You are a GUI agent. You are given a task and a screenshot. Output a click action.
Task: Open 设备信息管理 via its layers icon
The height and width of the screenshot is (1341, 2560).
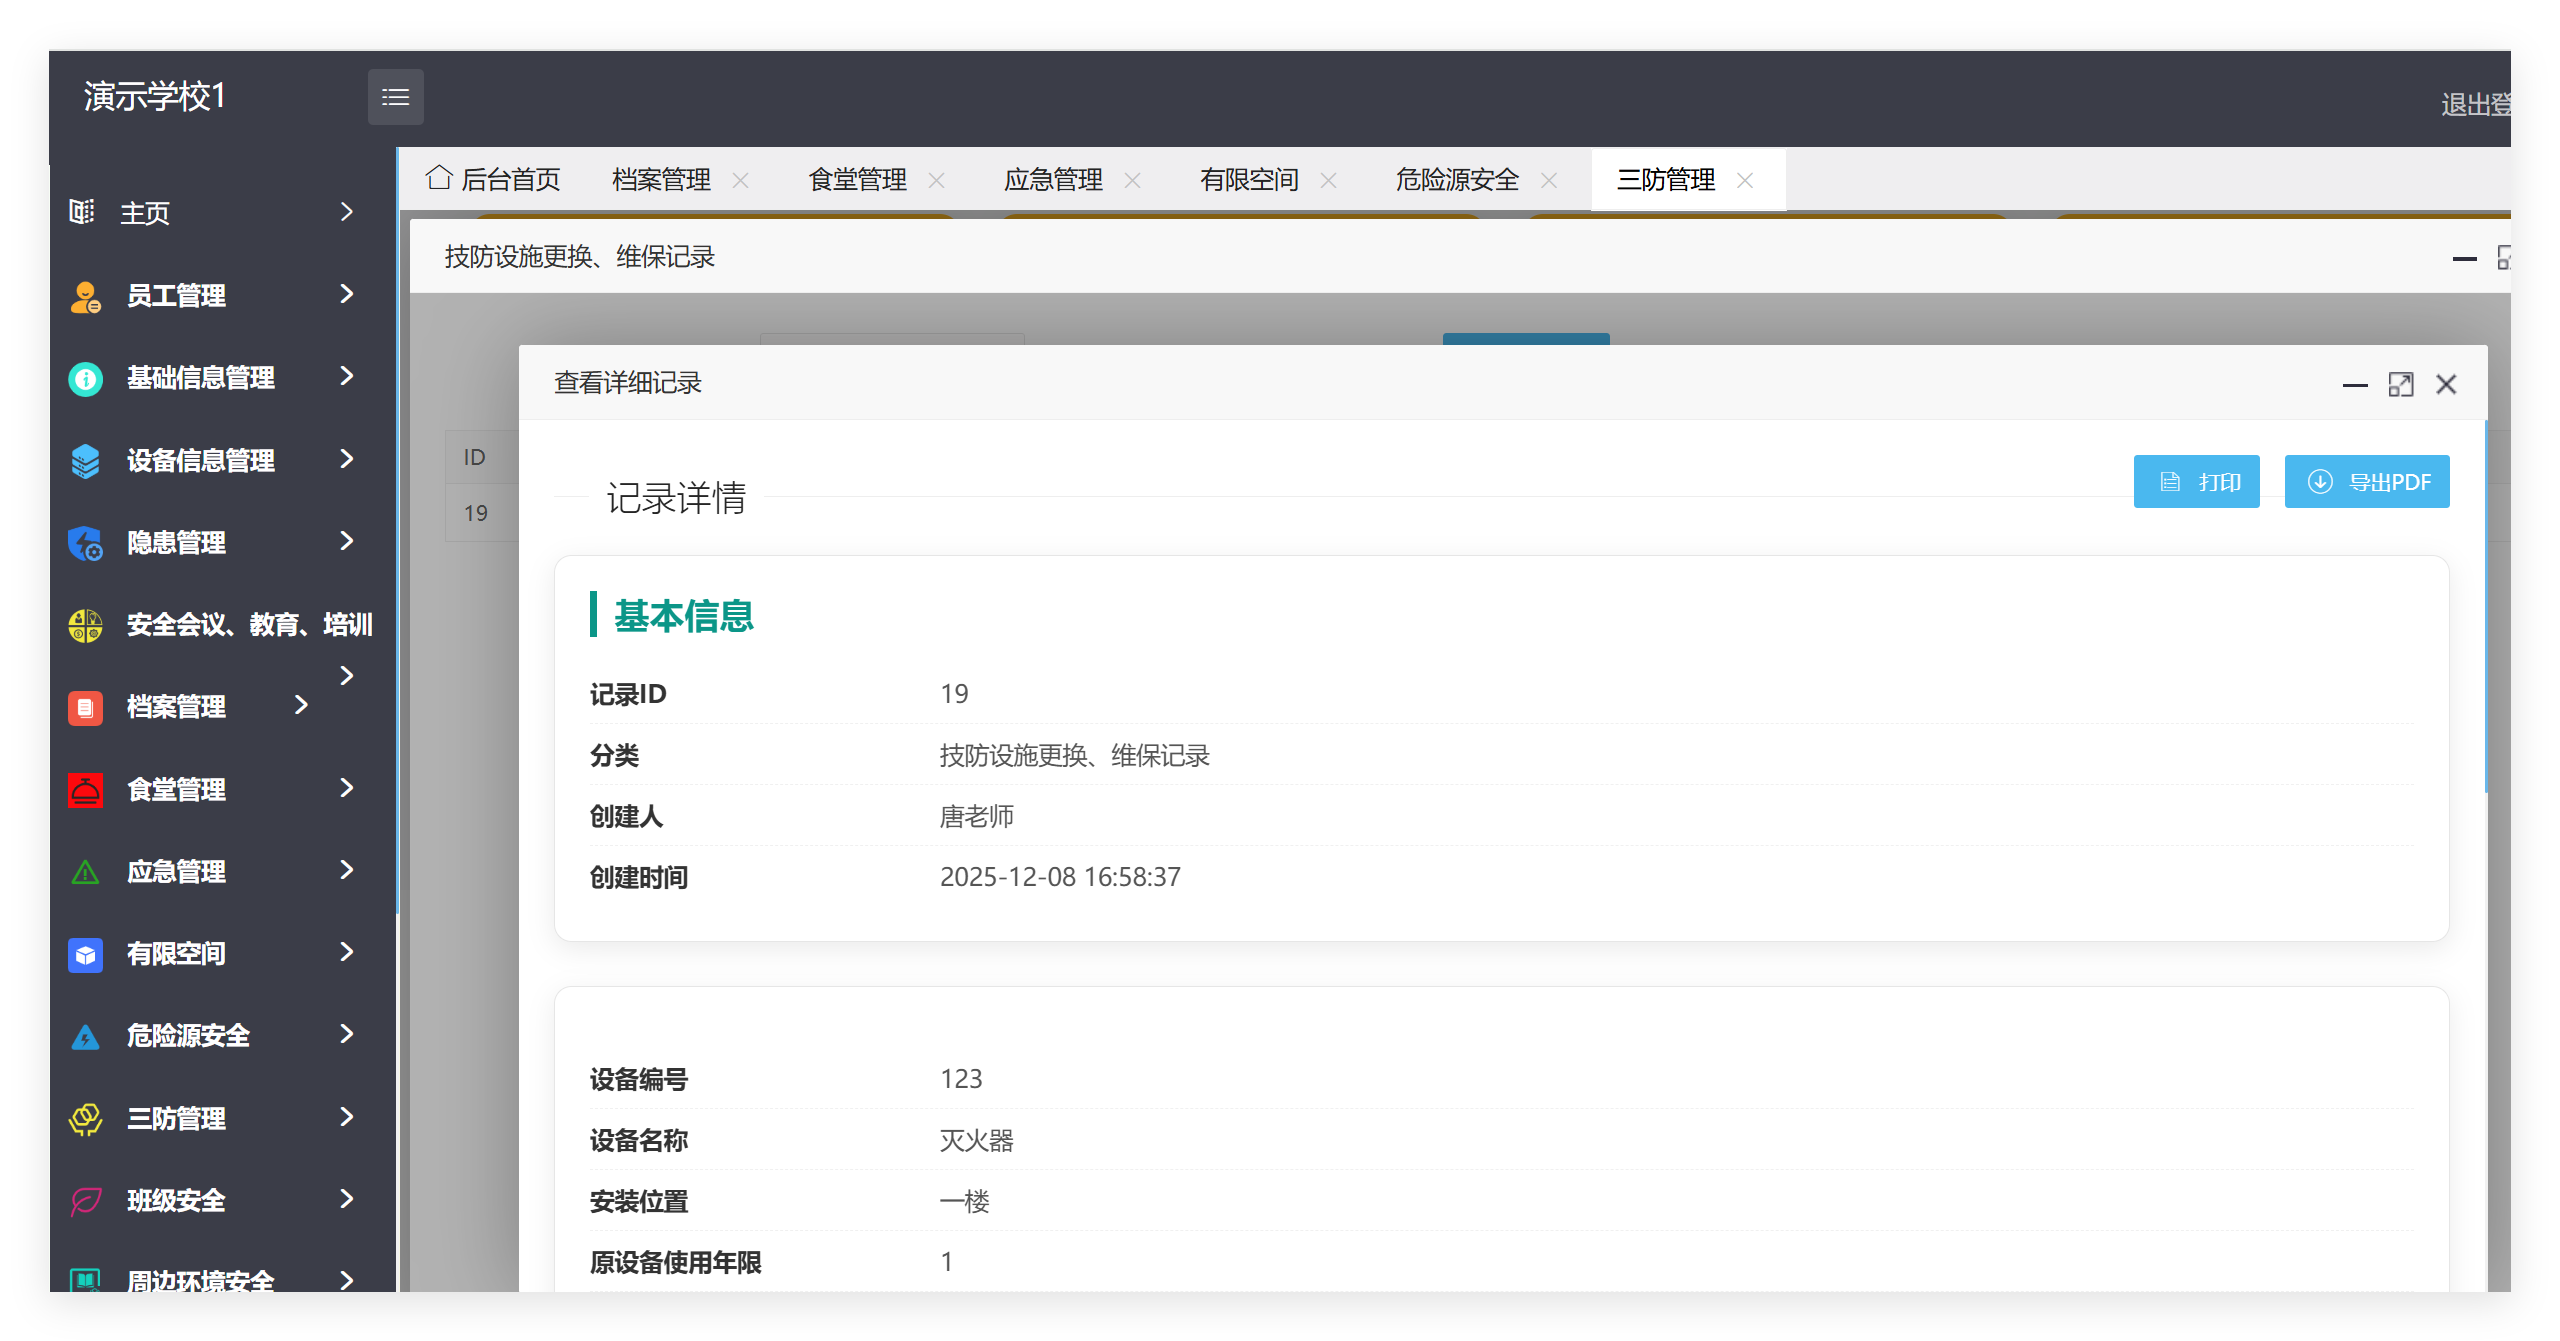(84, 460)
